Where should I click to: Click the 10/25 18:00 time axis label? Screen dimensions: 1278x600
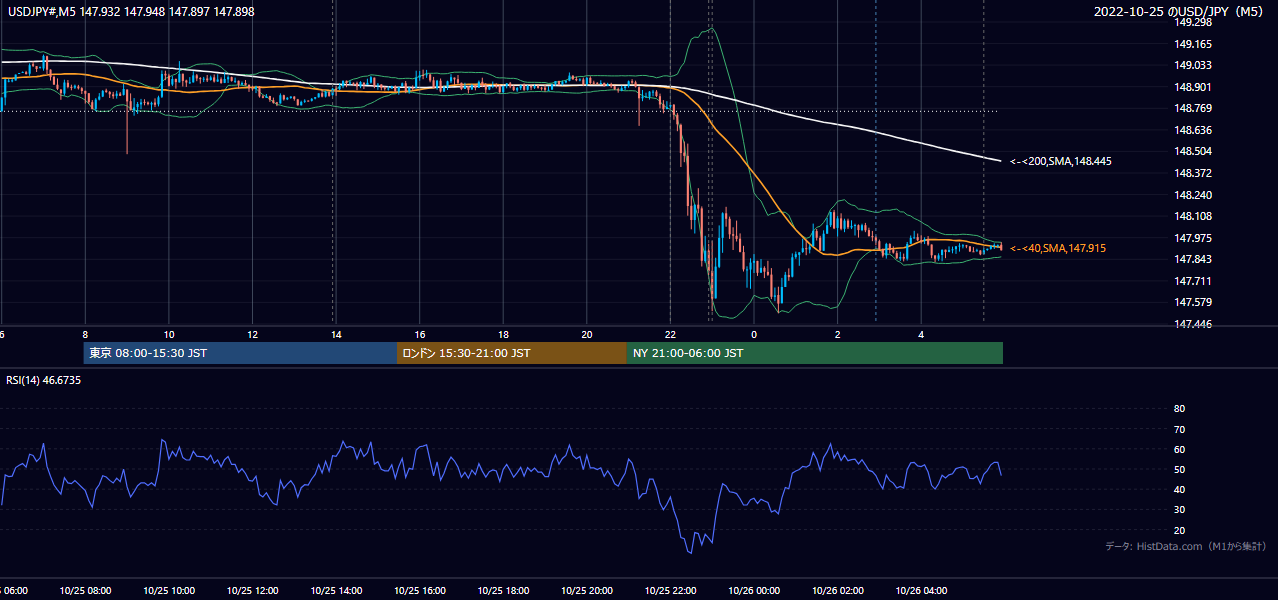coord(504,591)
